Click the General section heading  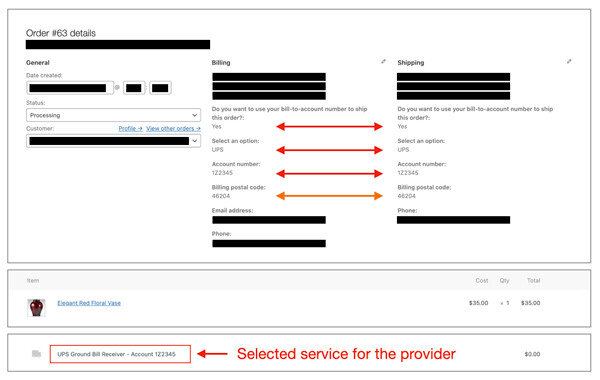pyautogui.click(x=38, y=62)
